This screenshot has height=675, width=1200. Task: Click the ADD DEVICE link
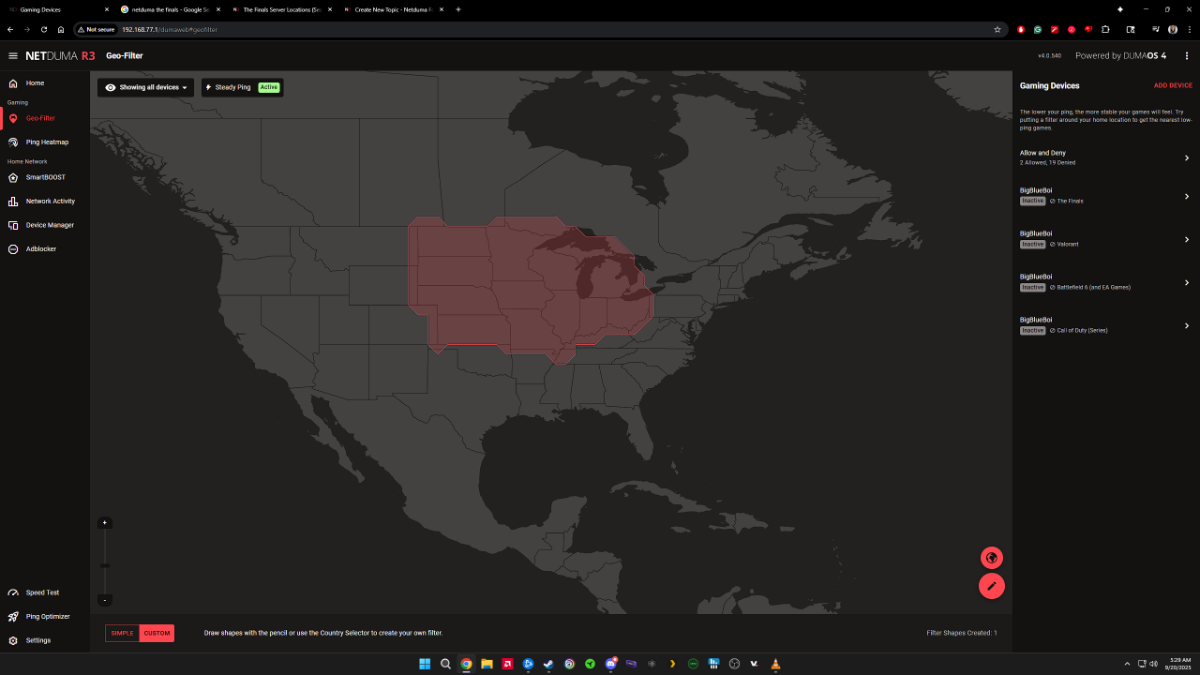pos(1173,86)
